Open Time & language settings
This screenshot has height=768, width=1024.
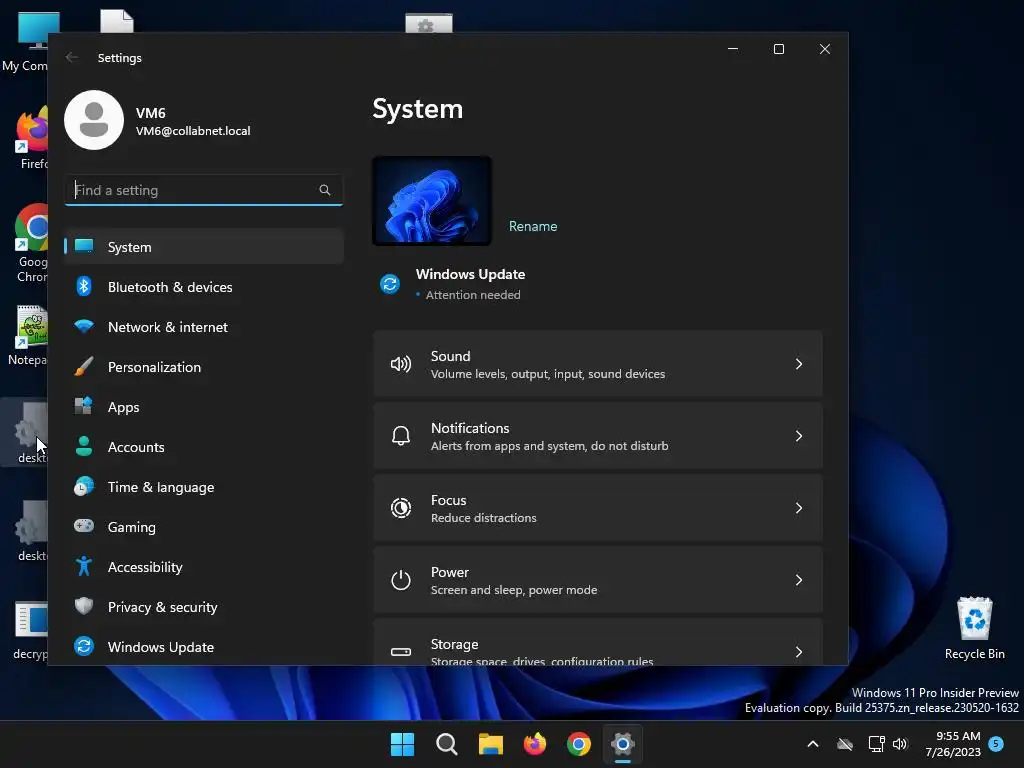[204, 487]
